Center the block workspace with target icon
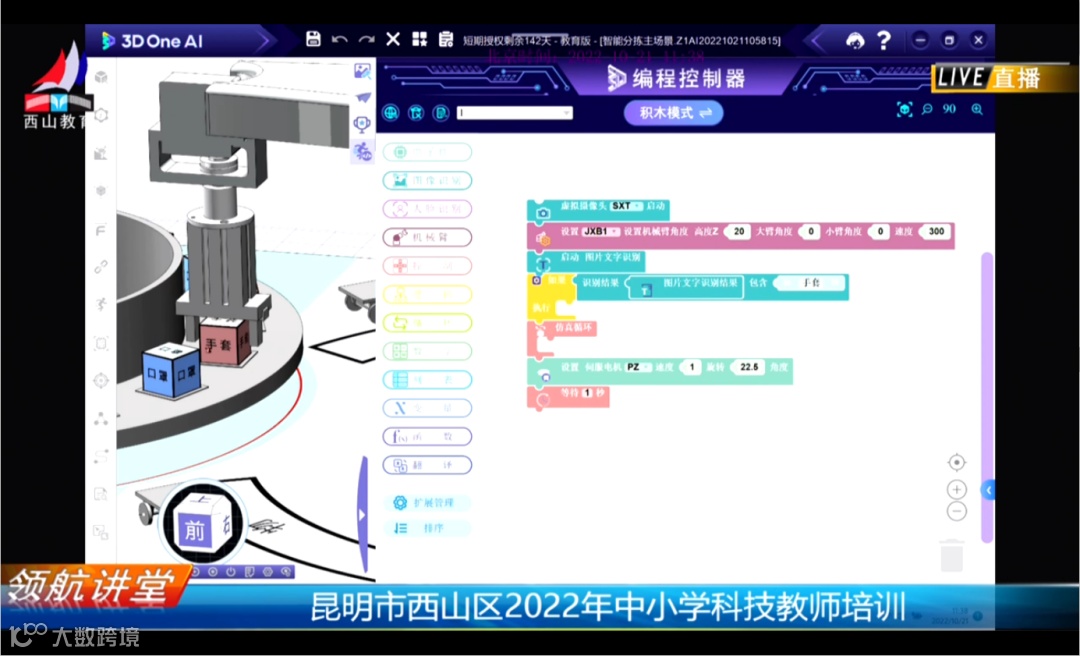This screenshot has width=1080, height=656. 957,462
